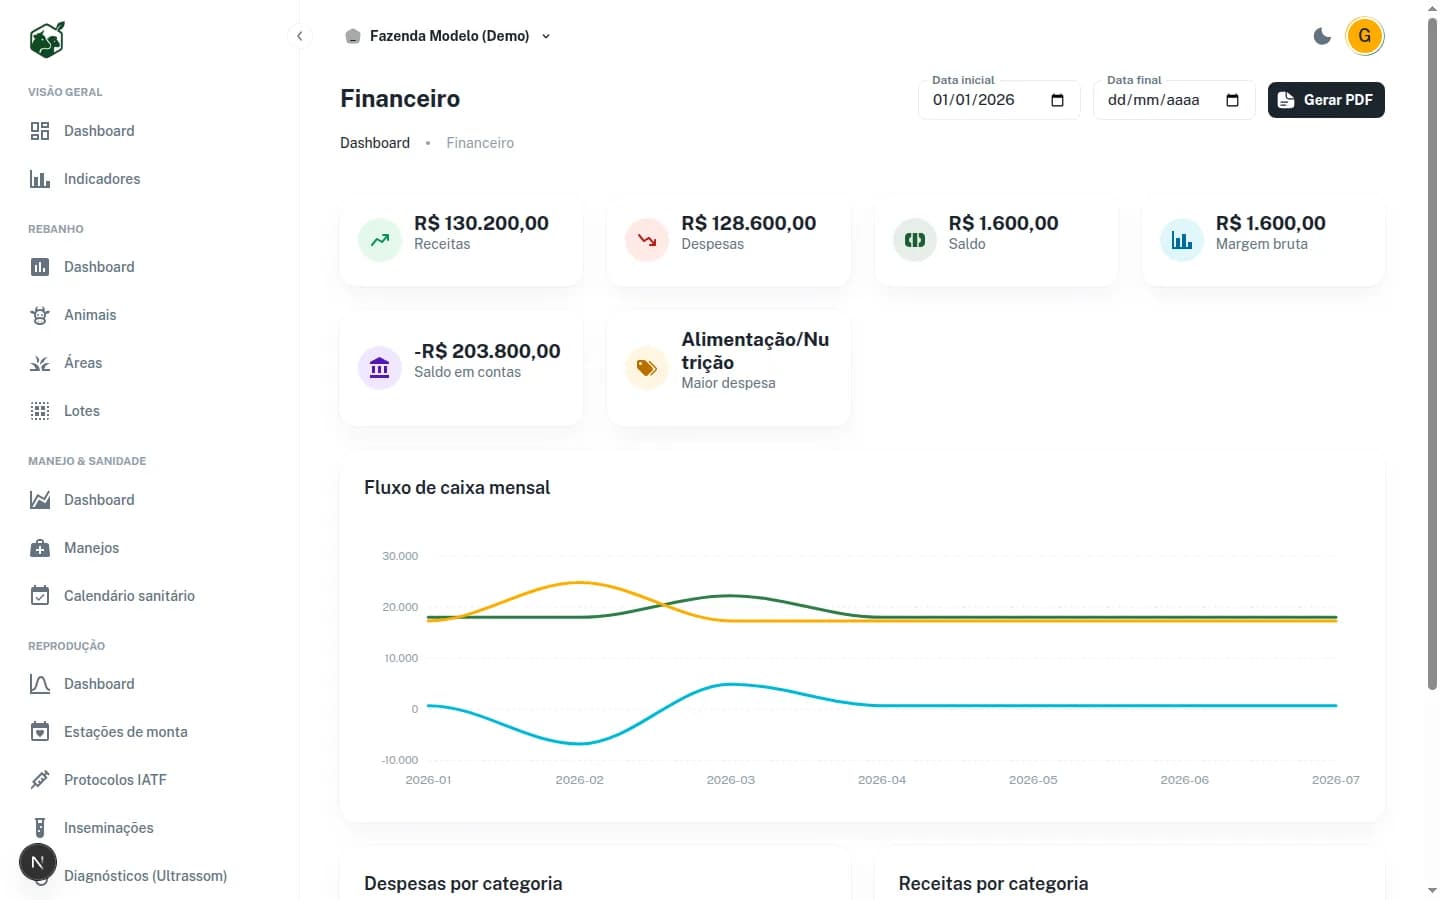Select the Áreas grass icon

(x=40, y=363)
